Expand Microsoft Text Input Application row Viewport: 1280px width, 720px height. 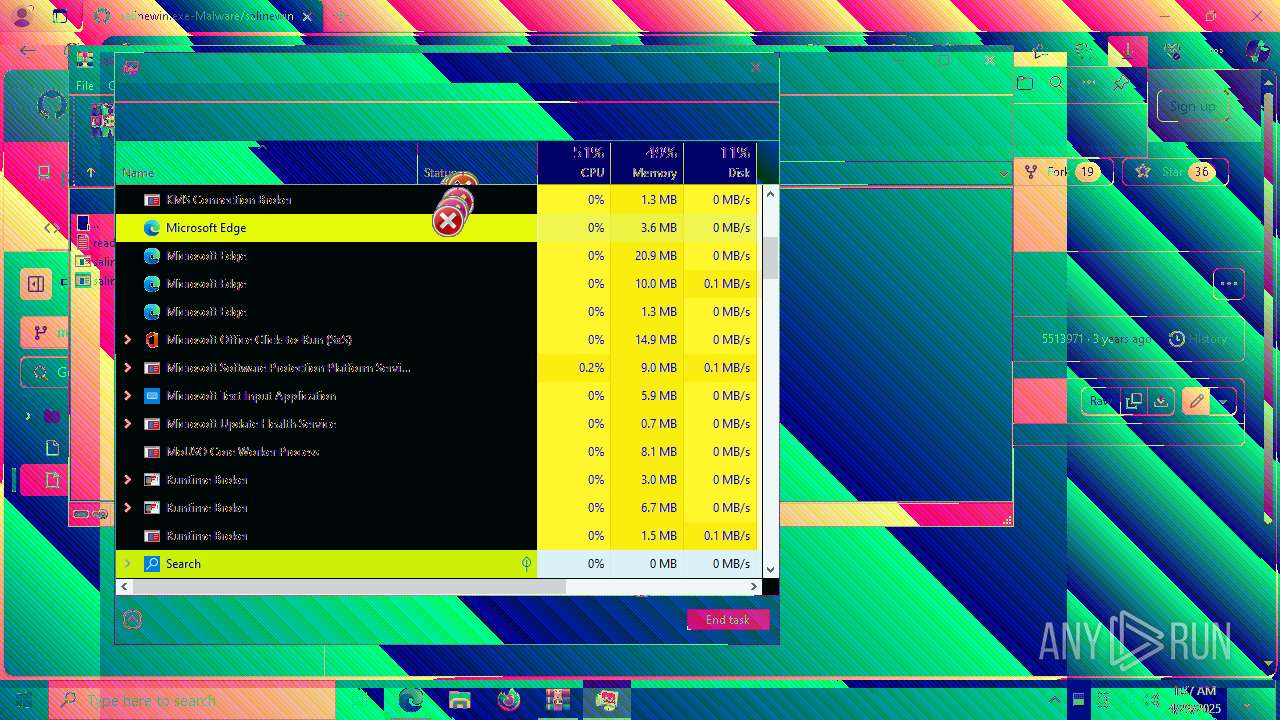127,396
